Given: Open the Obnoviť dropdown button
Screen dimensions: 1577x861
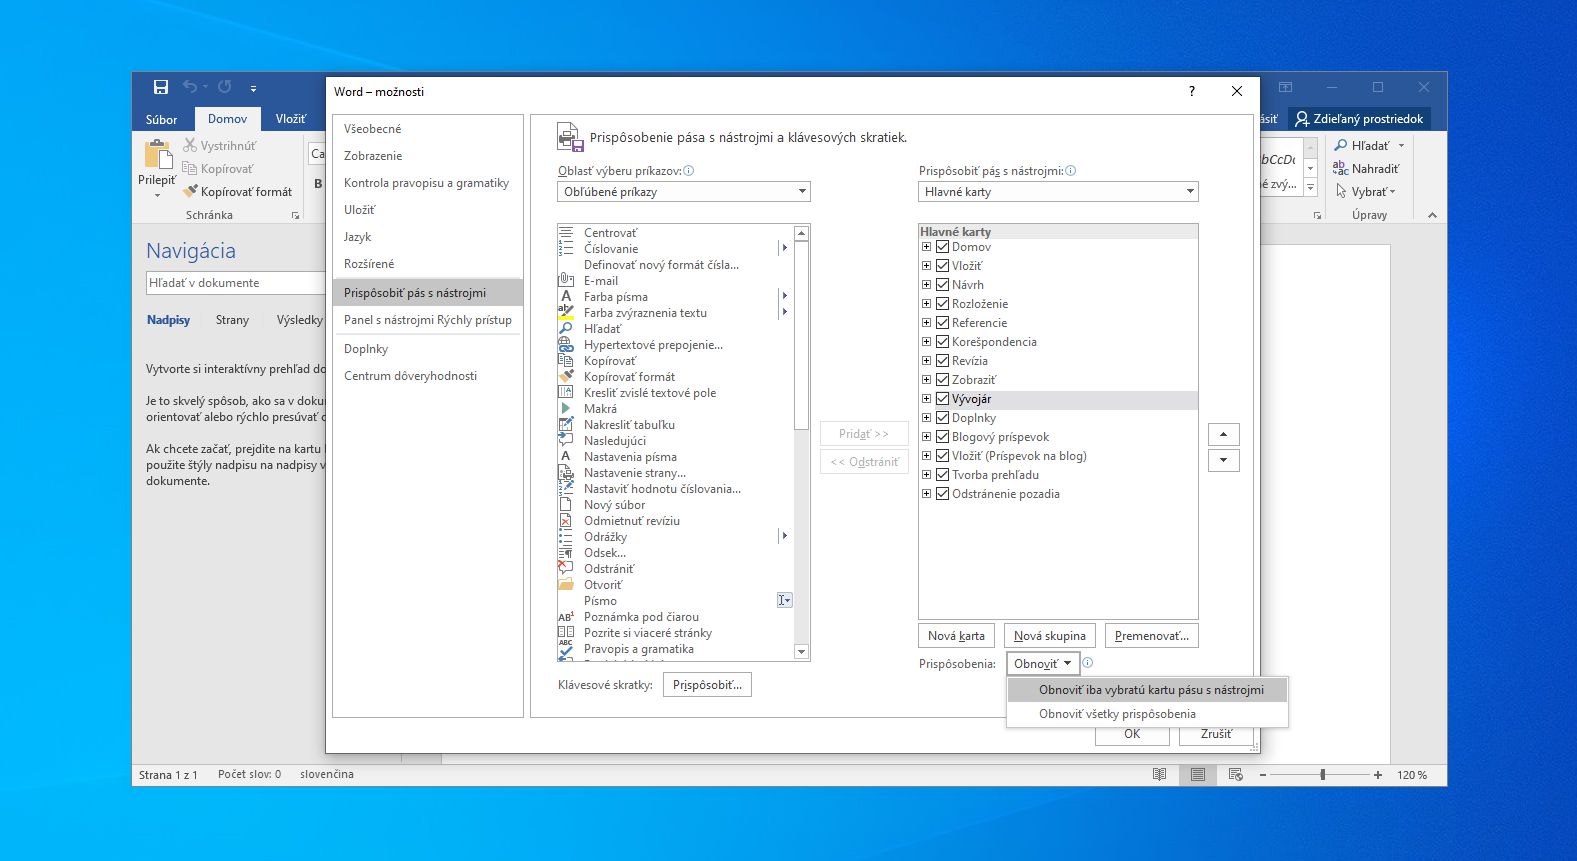Looking at the screenshot, I should [x=1042, y=664].
